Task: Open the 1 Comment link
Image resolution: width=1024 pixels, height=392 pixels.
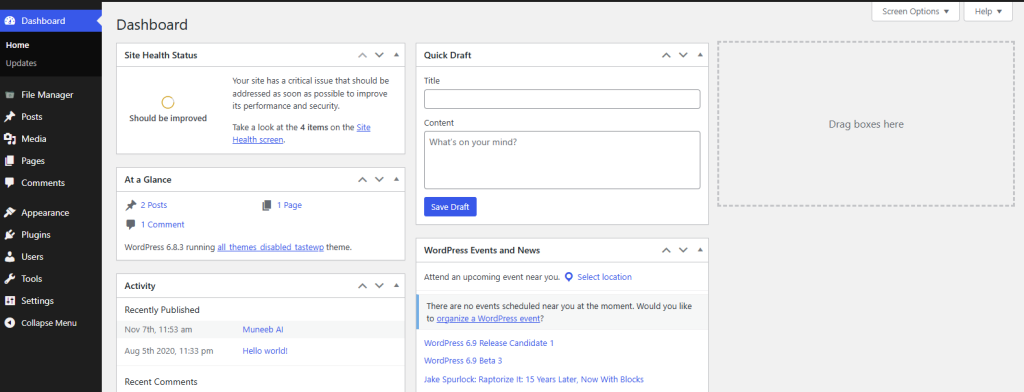Action: pos(163,225)
